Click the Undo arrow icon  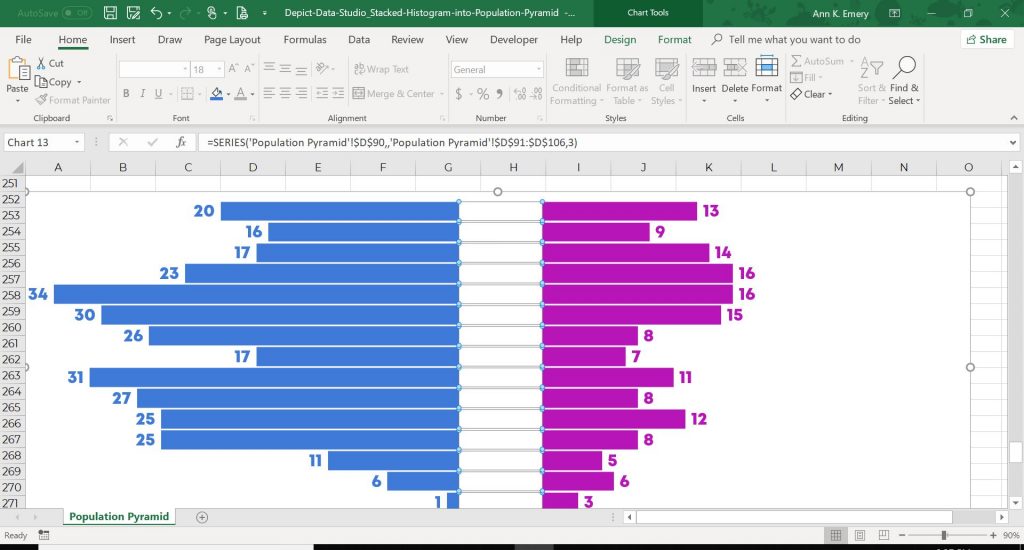pyautogui.click(x=156, y=12)
